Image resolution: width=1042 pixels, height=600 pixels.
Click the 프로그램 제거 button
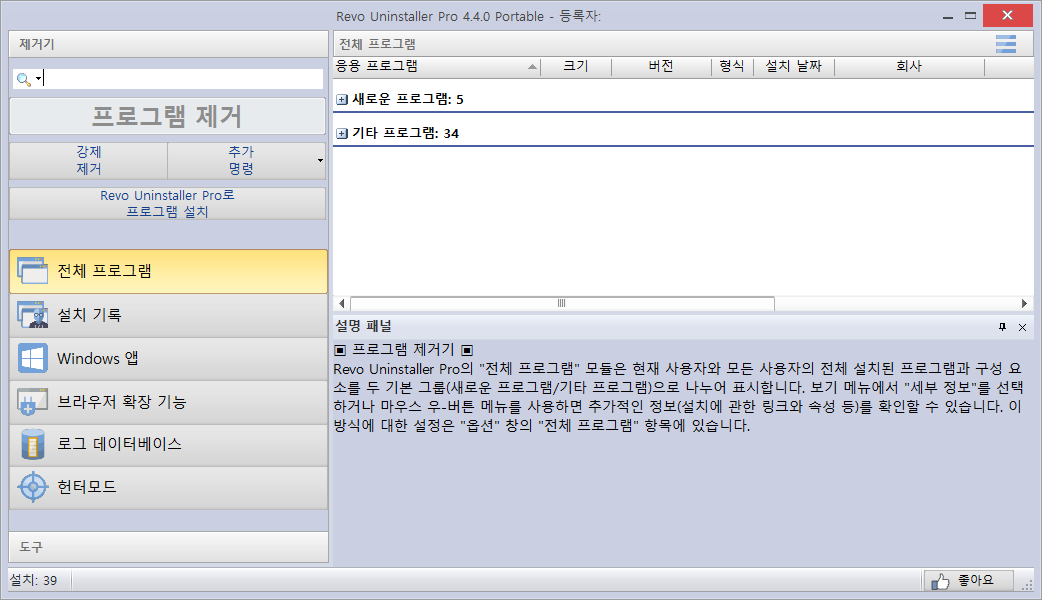(167, 116)
